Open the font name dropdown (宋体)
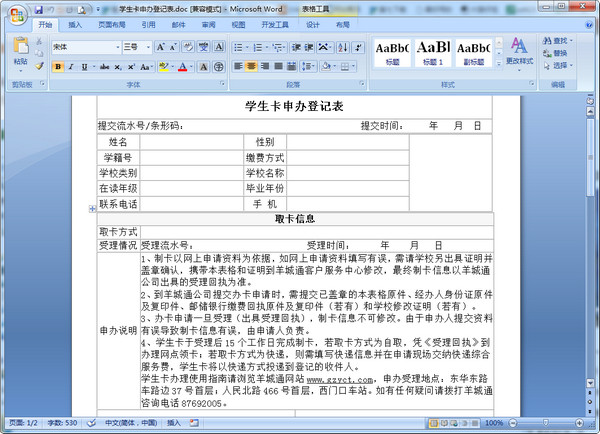The image size is (600, 434). pos(84,47)
